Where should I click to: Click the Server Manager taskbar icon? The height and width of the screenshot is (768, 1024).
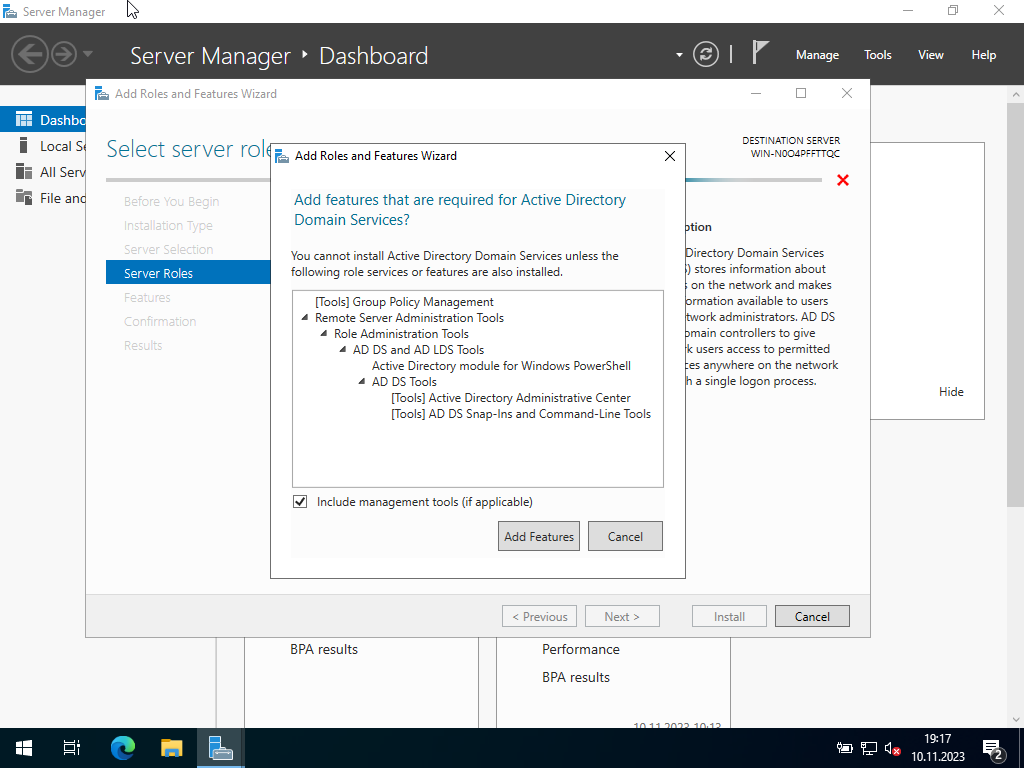221,748
